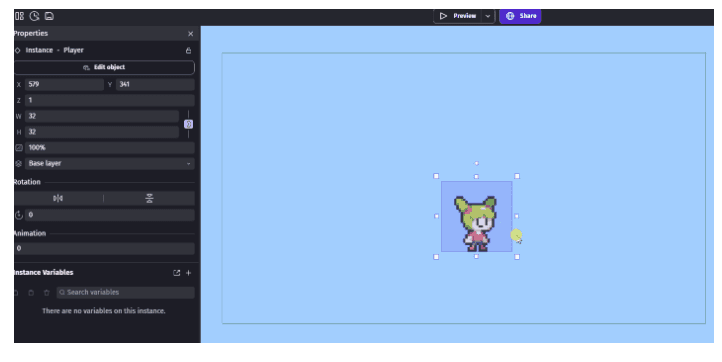Click the Preview button
The width and height of the screenshot is (722, 362).
coord(458,16)
